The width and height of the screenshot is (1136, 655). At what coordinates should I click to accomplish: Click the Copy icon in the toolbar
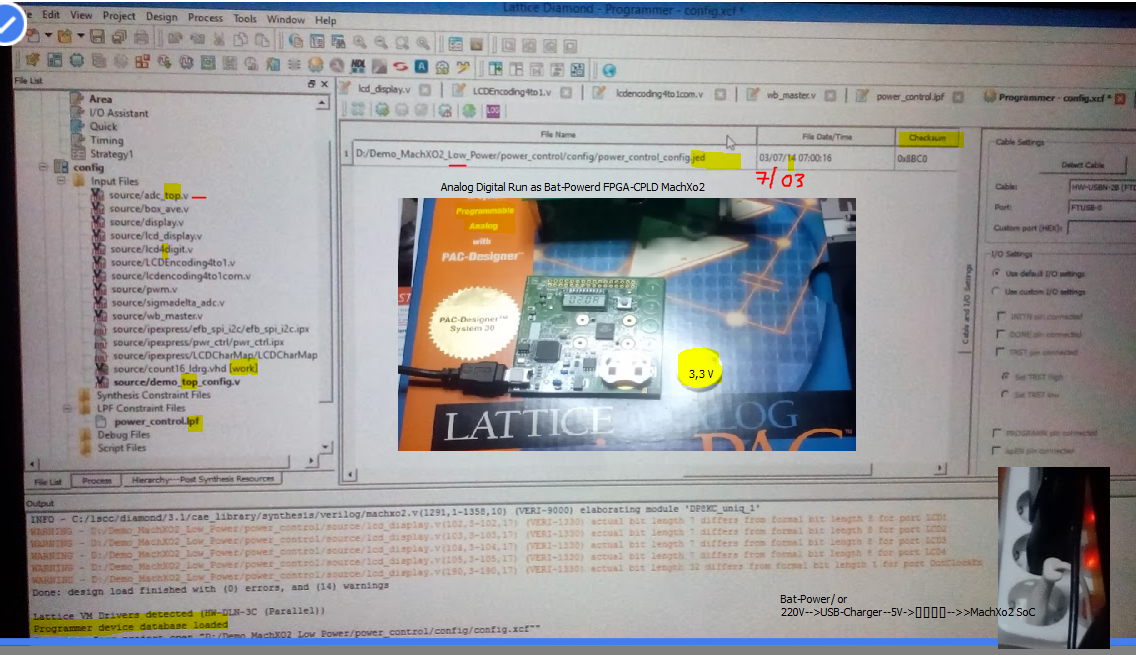click(x=240, y=39)
